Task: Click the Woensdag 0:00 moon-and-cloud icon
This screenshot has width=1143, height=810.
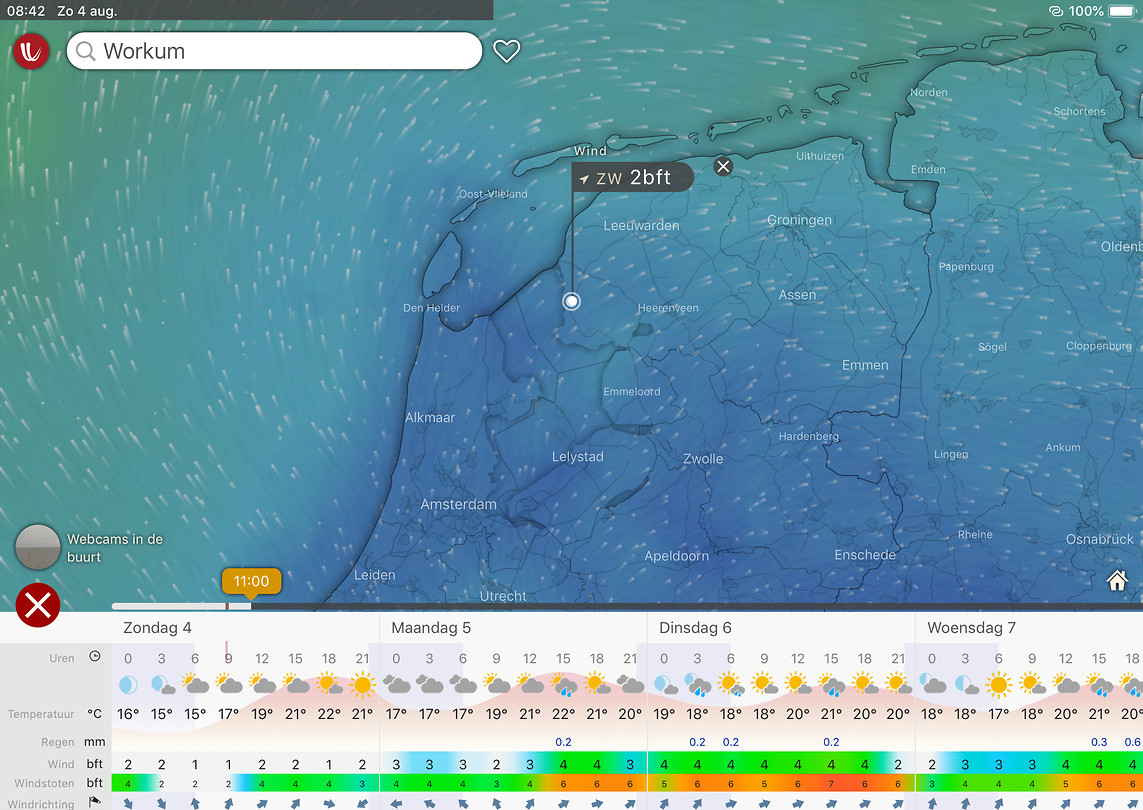Action: [932, 685]
